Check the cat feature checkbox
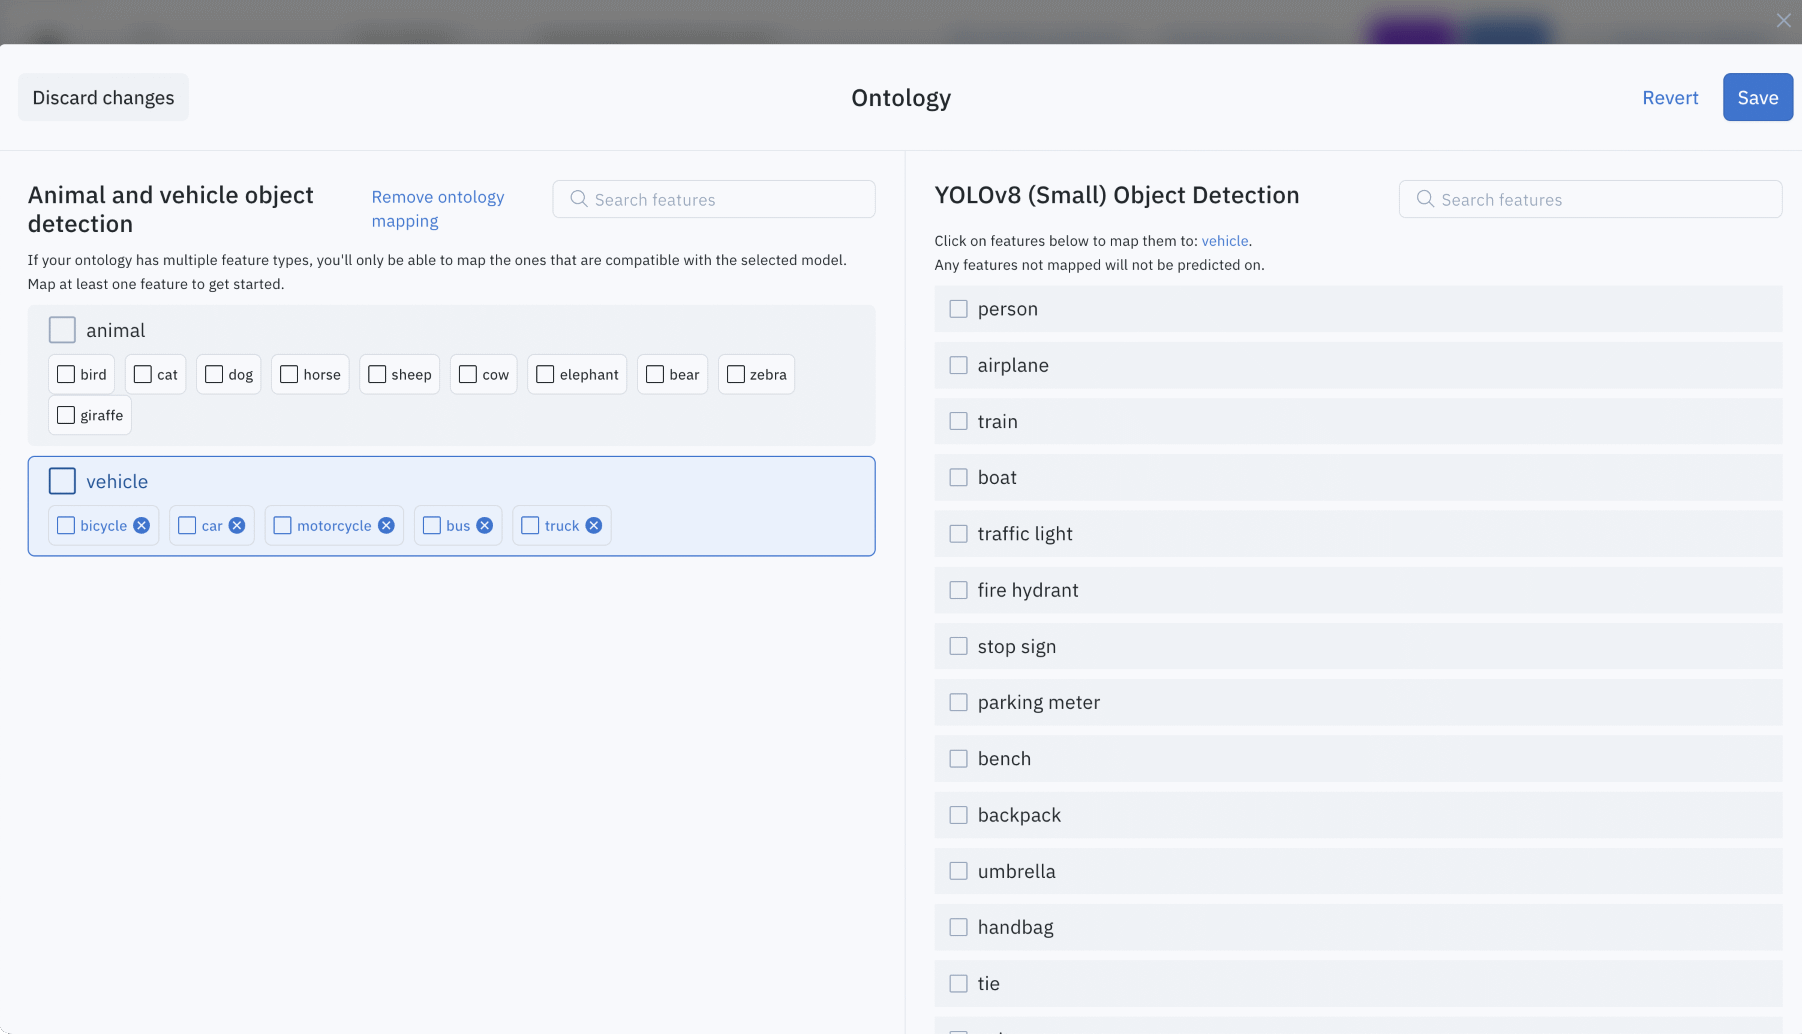This screenshot has height=1034, width=1802. 143,374
